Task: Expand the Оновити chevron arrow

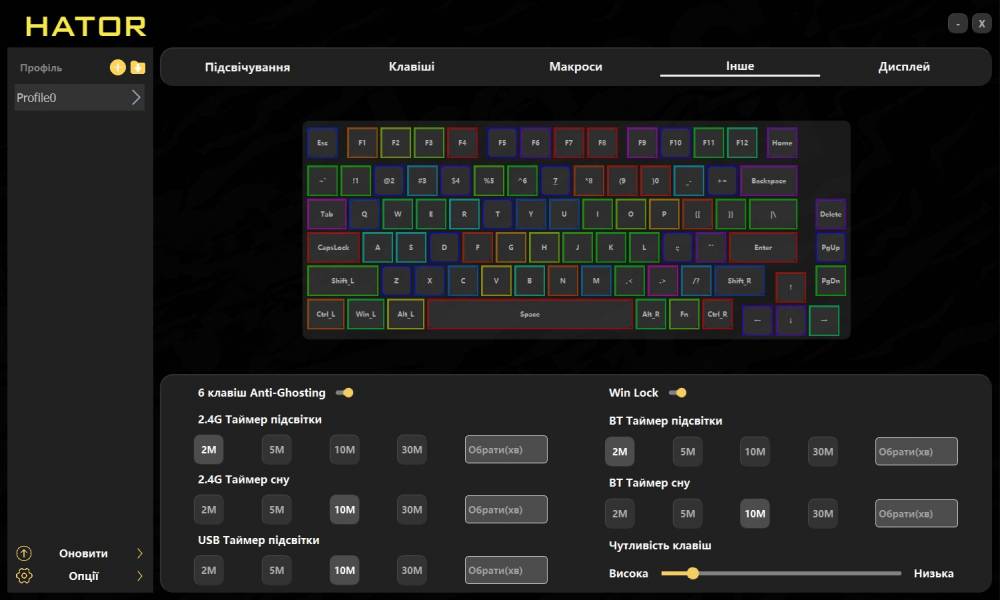Action: (139, 553)
